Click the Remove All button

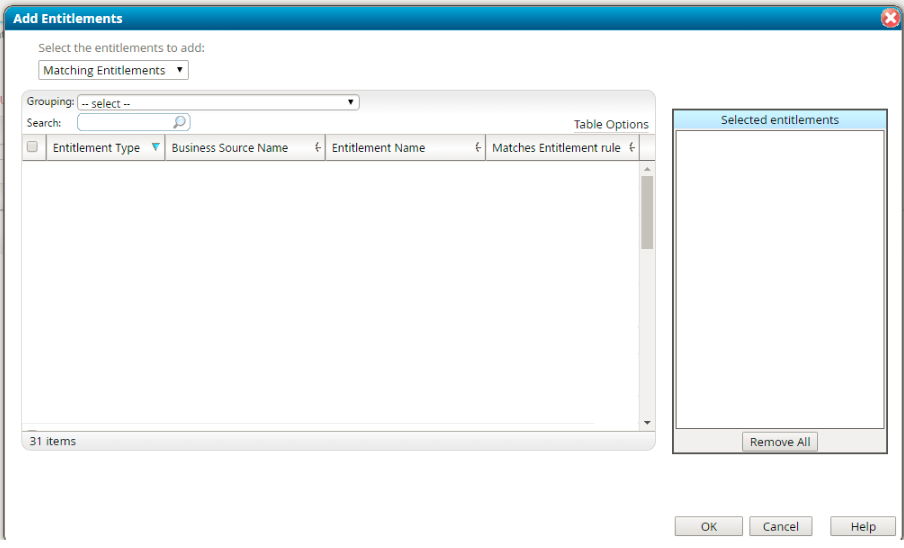pos(779,442)
